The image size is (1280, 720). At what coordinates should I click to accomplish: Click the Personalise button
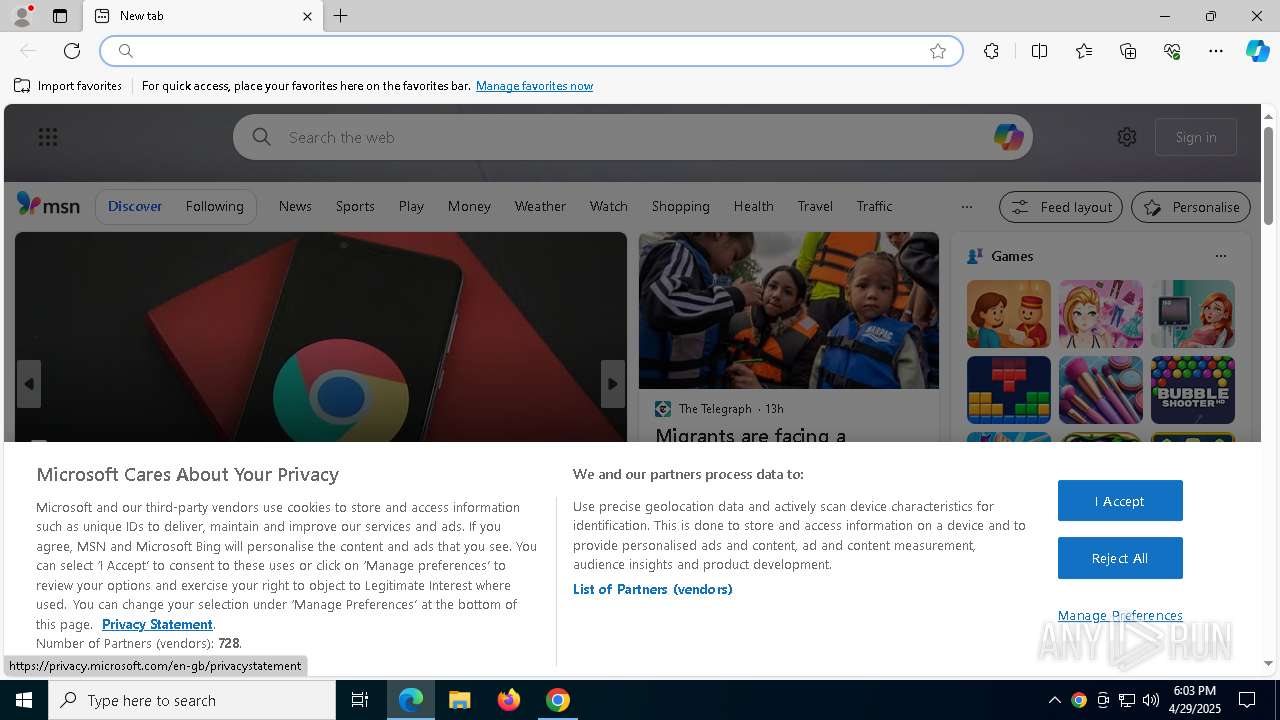click(x=1191, y=207)
